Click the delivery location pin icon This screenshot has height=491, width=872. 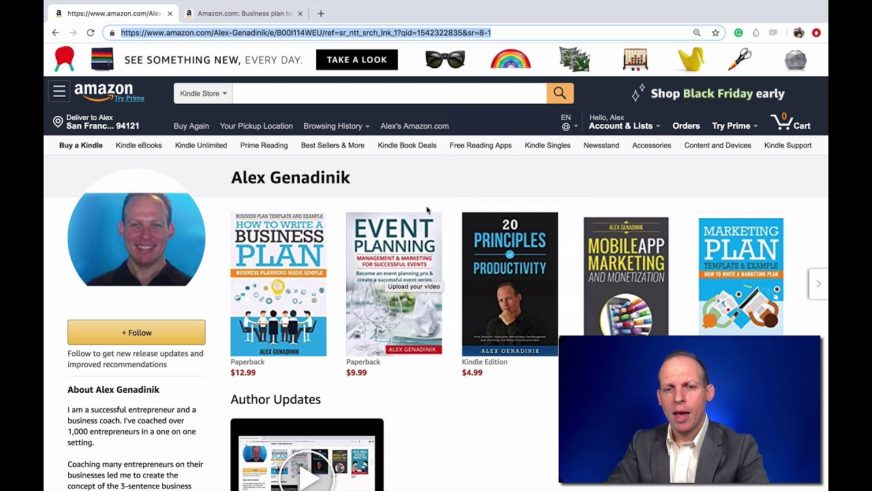point(58,122)
